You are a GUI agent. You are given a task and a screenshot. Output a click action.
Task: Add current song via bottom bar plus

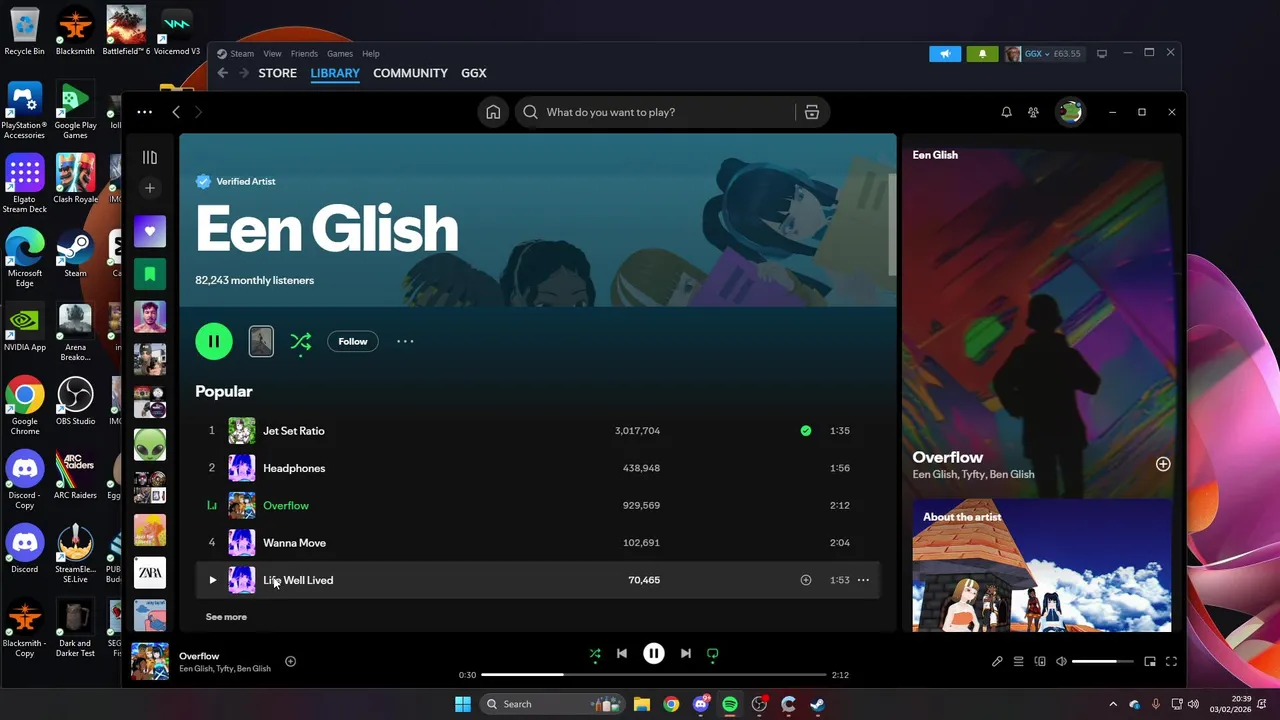coord(291,661)
